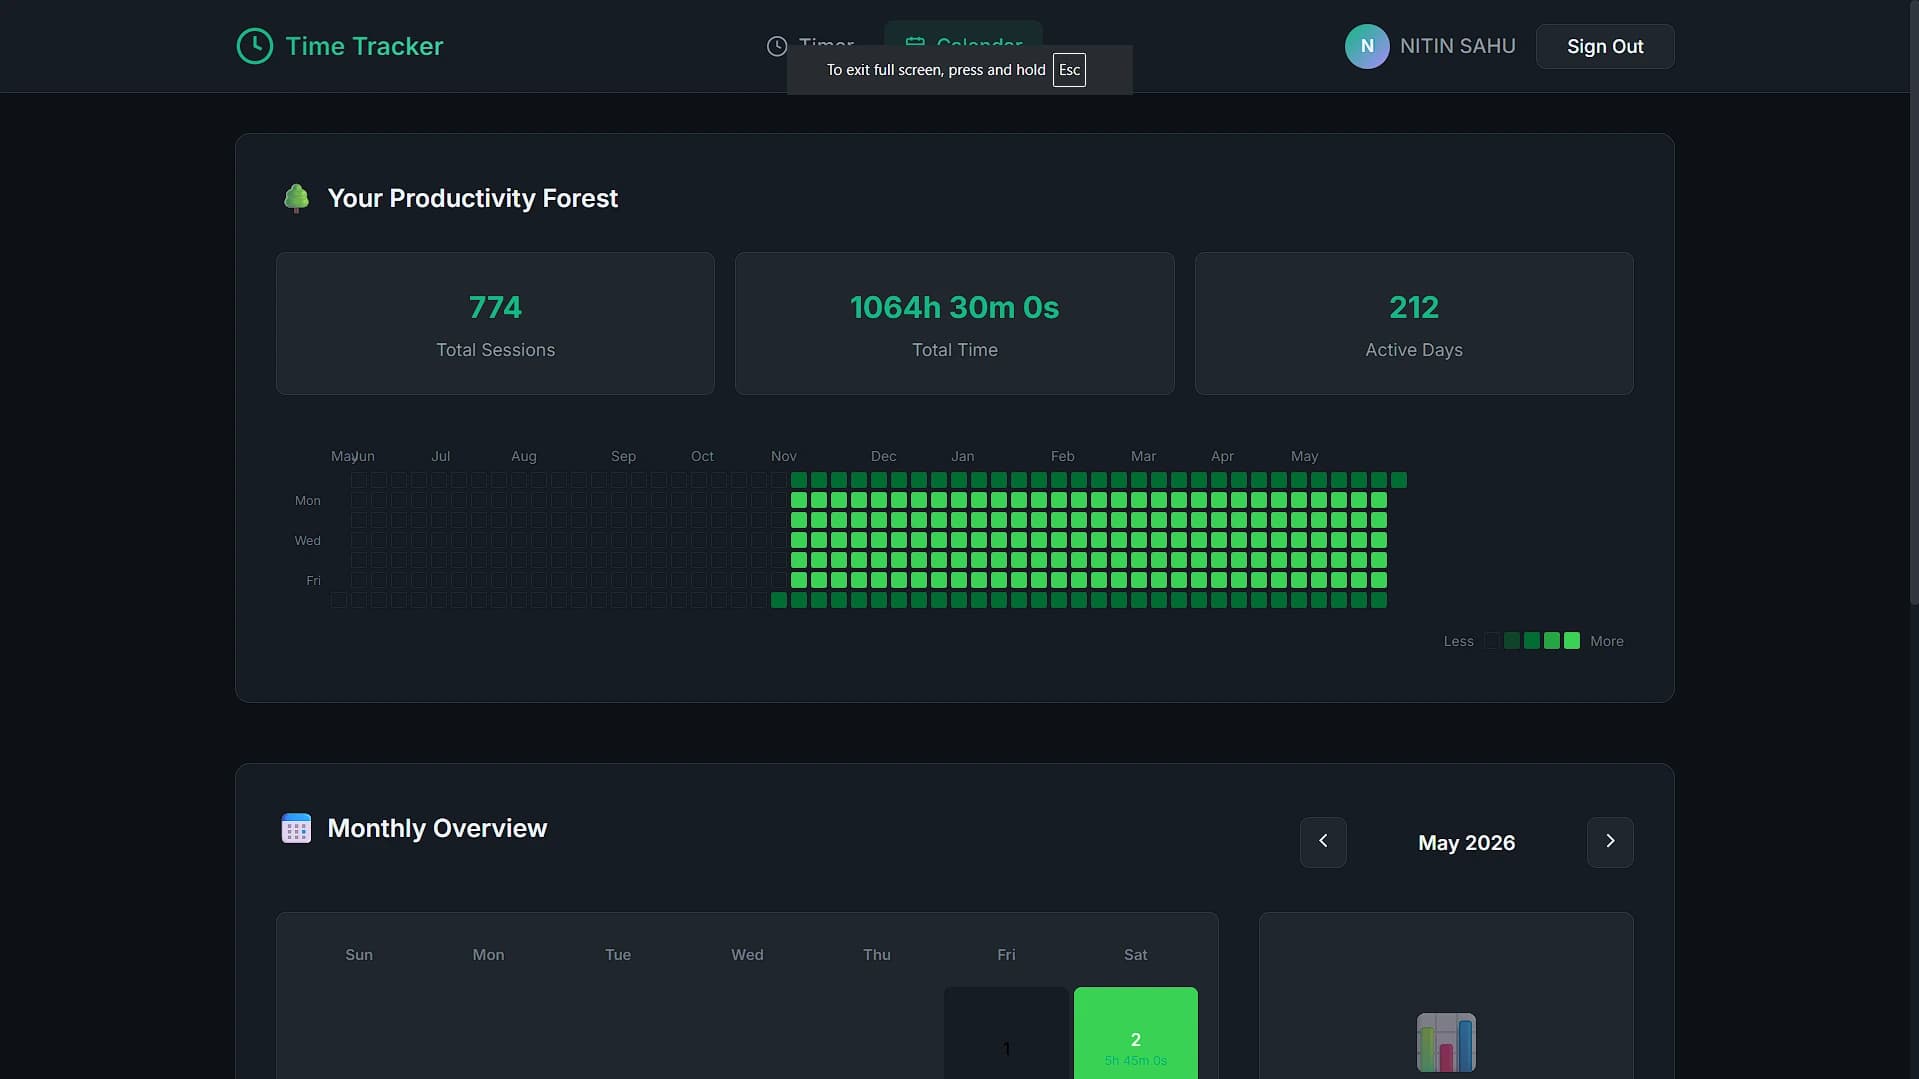Click the Jan month label in heatmap
The height and width of the screenshot is (1079, 1919).
click(962, 456)
